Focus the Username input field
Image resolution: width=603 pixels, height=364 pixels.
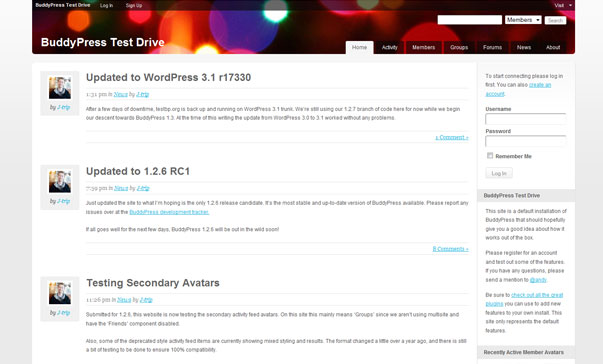[526, 119]
